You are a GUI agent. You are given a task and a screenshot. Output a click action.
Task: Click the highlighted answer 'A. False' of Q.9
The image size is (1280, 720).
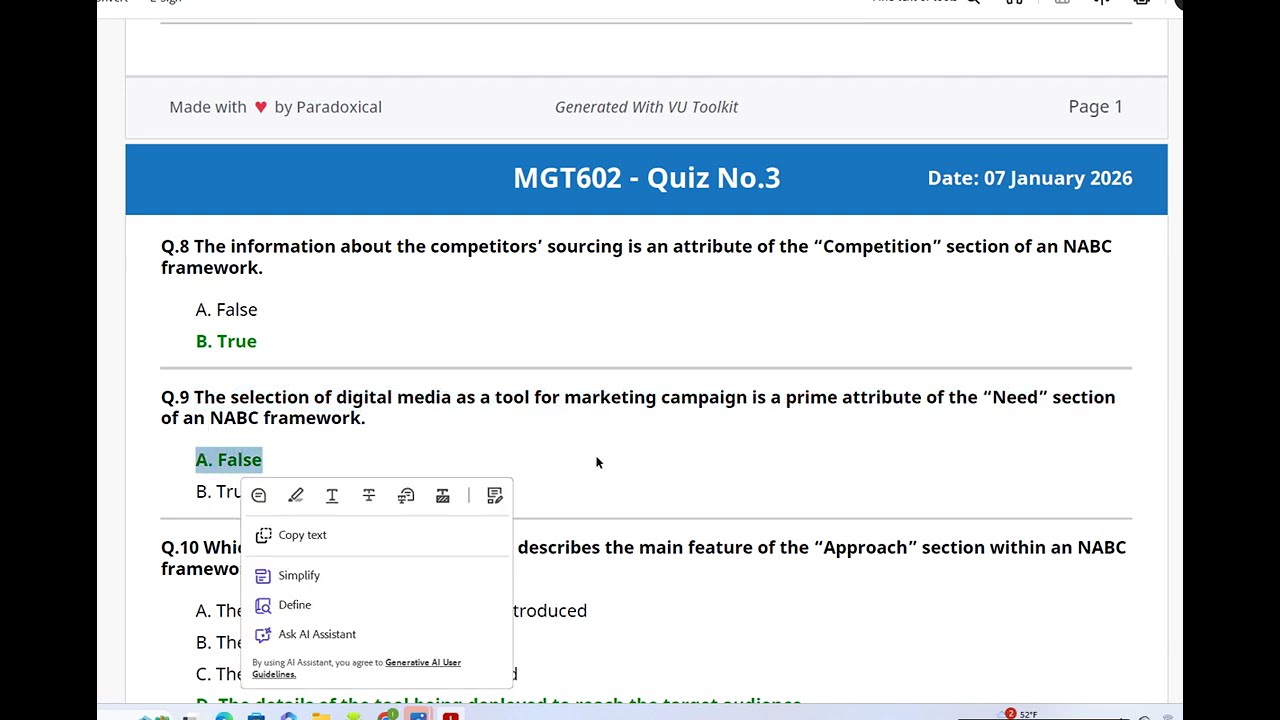click(229, 460)
